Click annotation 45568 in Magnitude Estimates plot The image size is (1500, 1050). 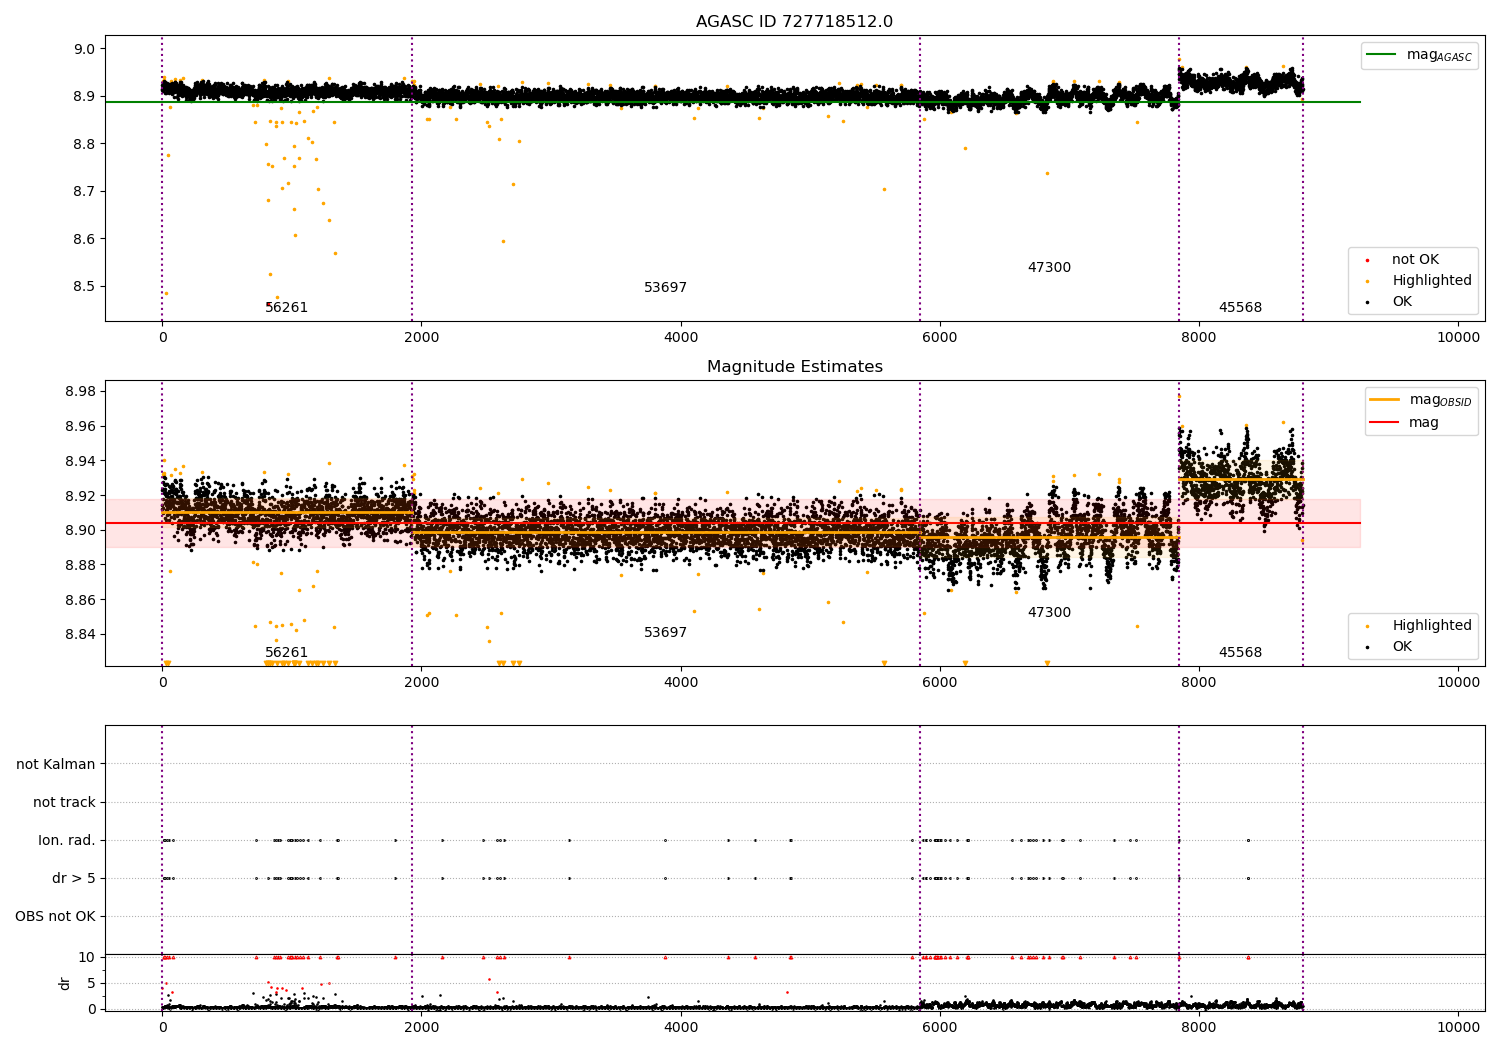click(x=1240, y=653)
